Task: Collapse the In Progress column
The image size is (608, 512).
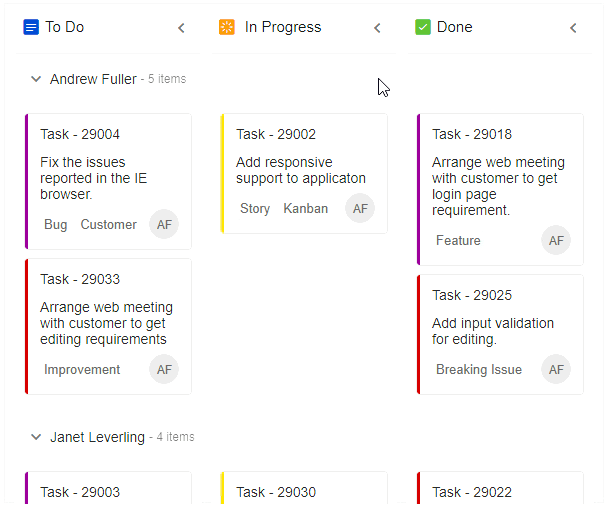Action: (377, 28)
